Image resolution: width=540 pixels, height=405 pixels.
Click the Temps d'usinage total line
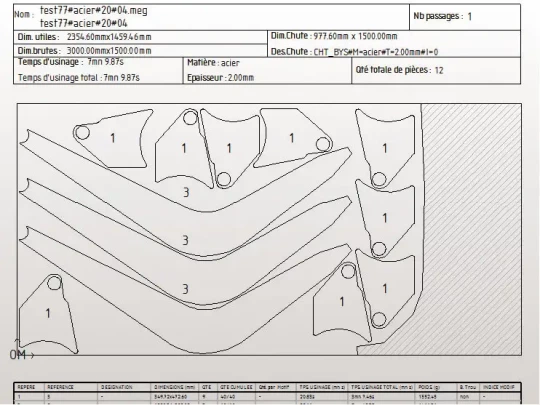click(79, 77)
